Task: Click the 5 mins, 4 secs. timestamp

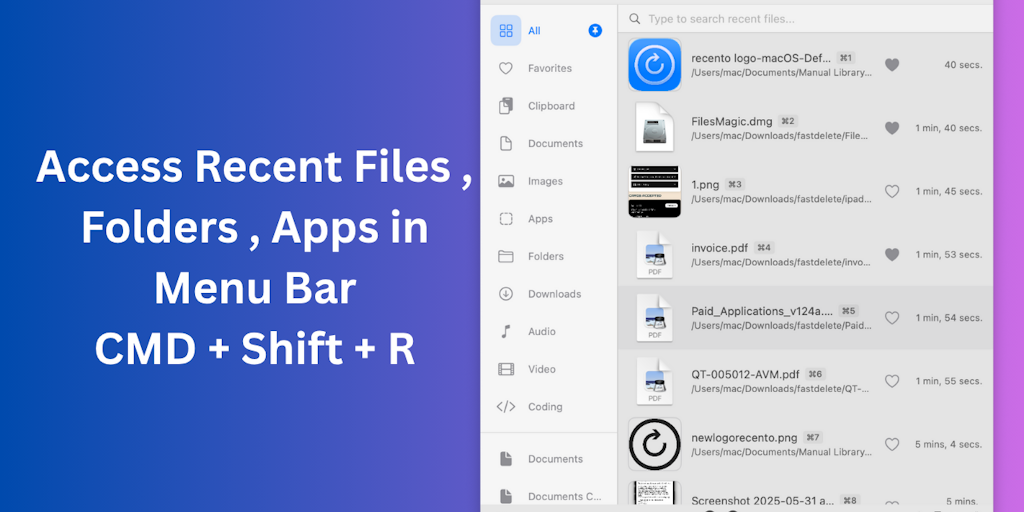Action: [x=948, y=444]
